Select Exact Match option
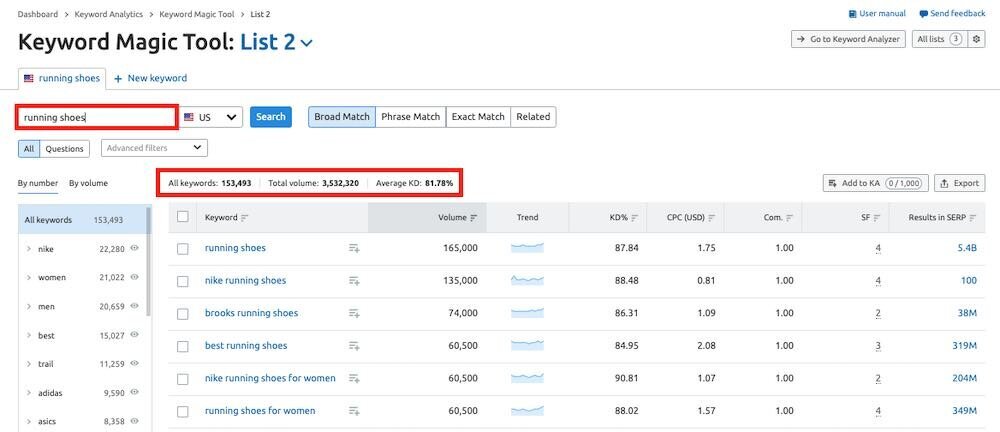Image resolution: width=1000 pixels, height=432 pixels. (x=478, y=117)
